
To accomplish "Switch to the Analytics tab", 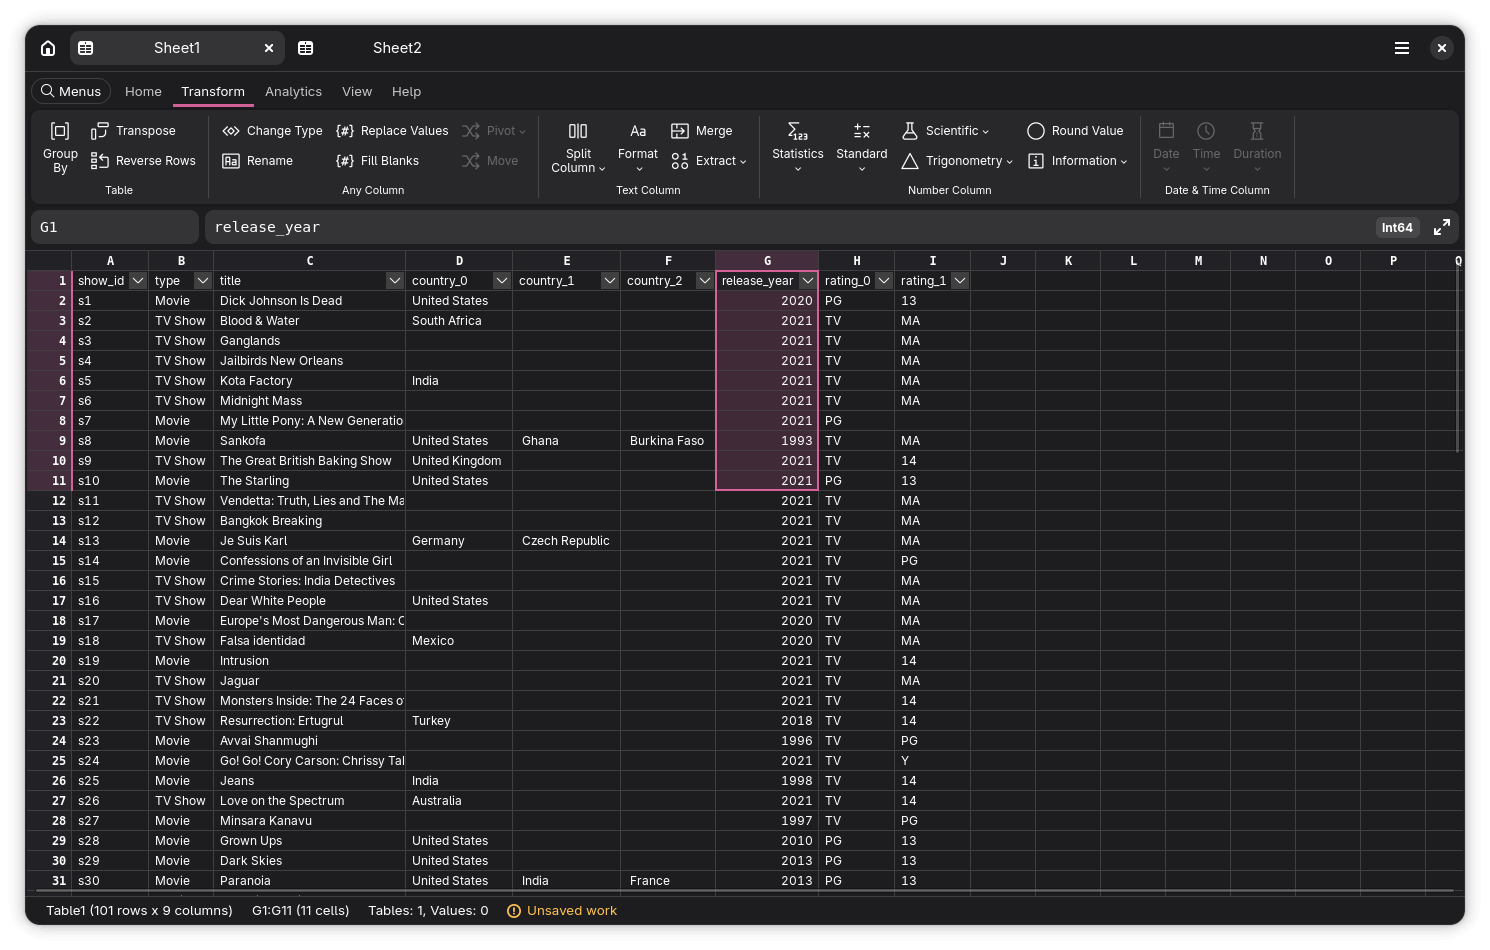I will pyautogui.click(x=293, y=91).
